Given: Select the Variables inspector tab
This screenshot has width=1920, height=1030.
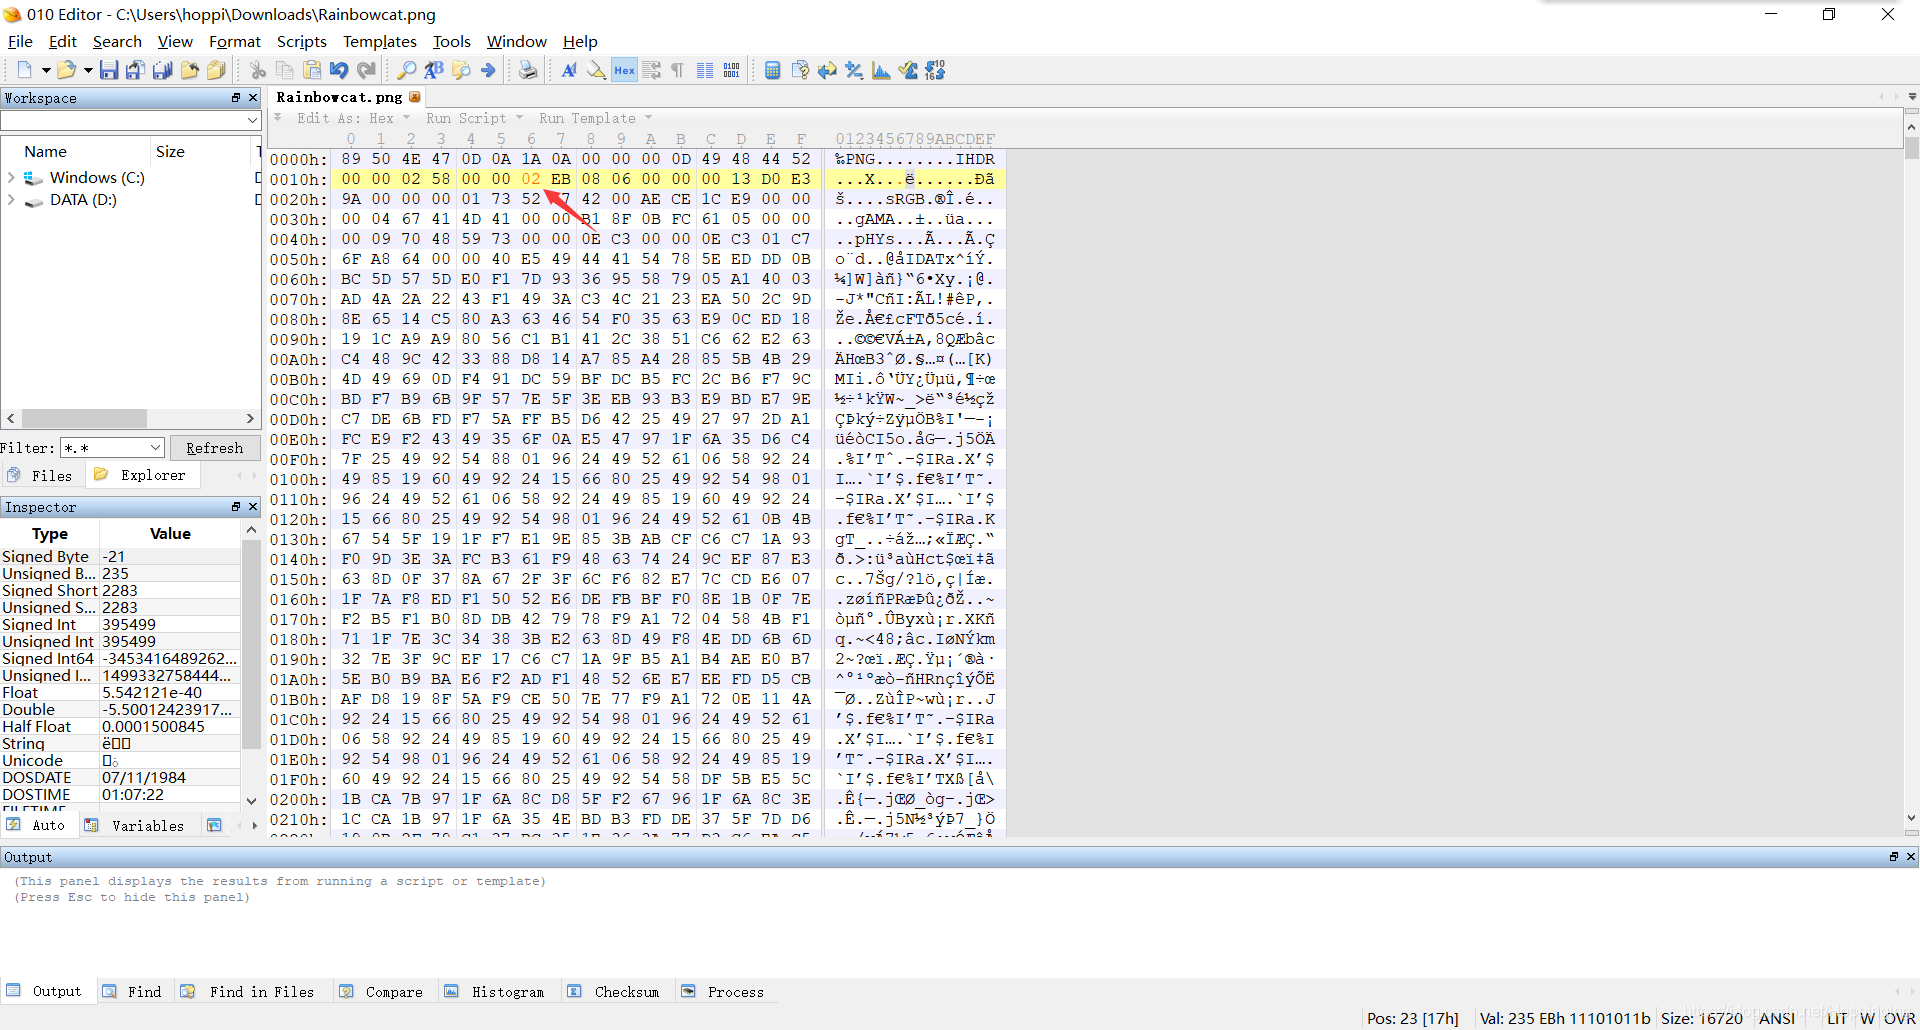Looking at the screenshot, I should tap(136, 825).
